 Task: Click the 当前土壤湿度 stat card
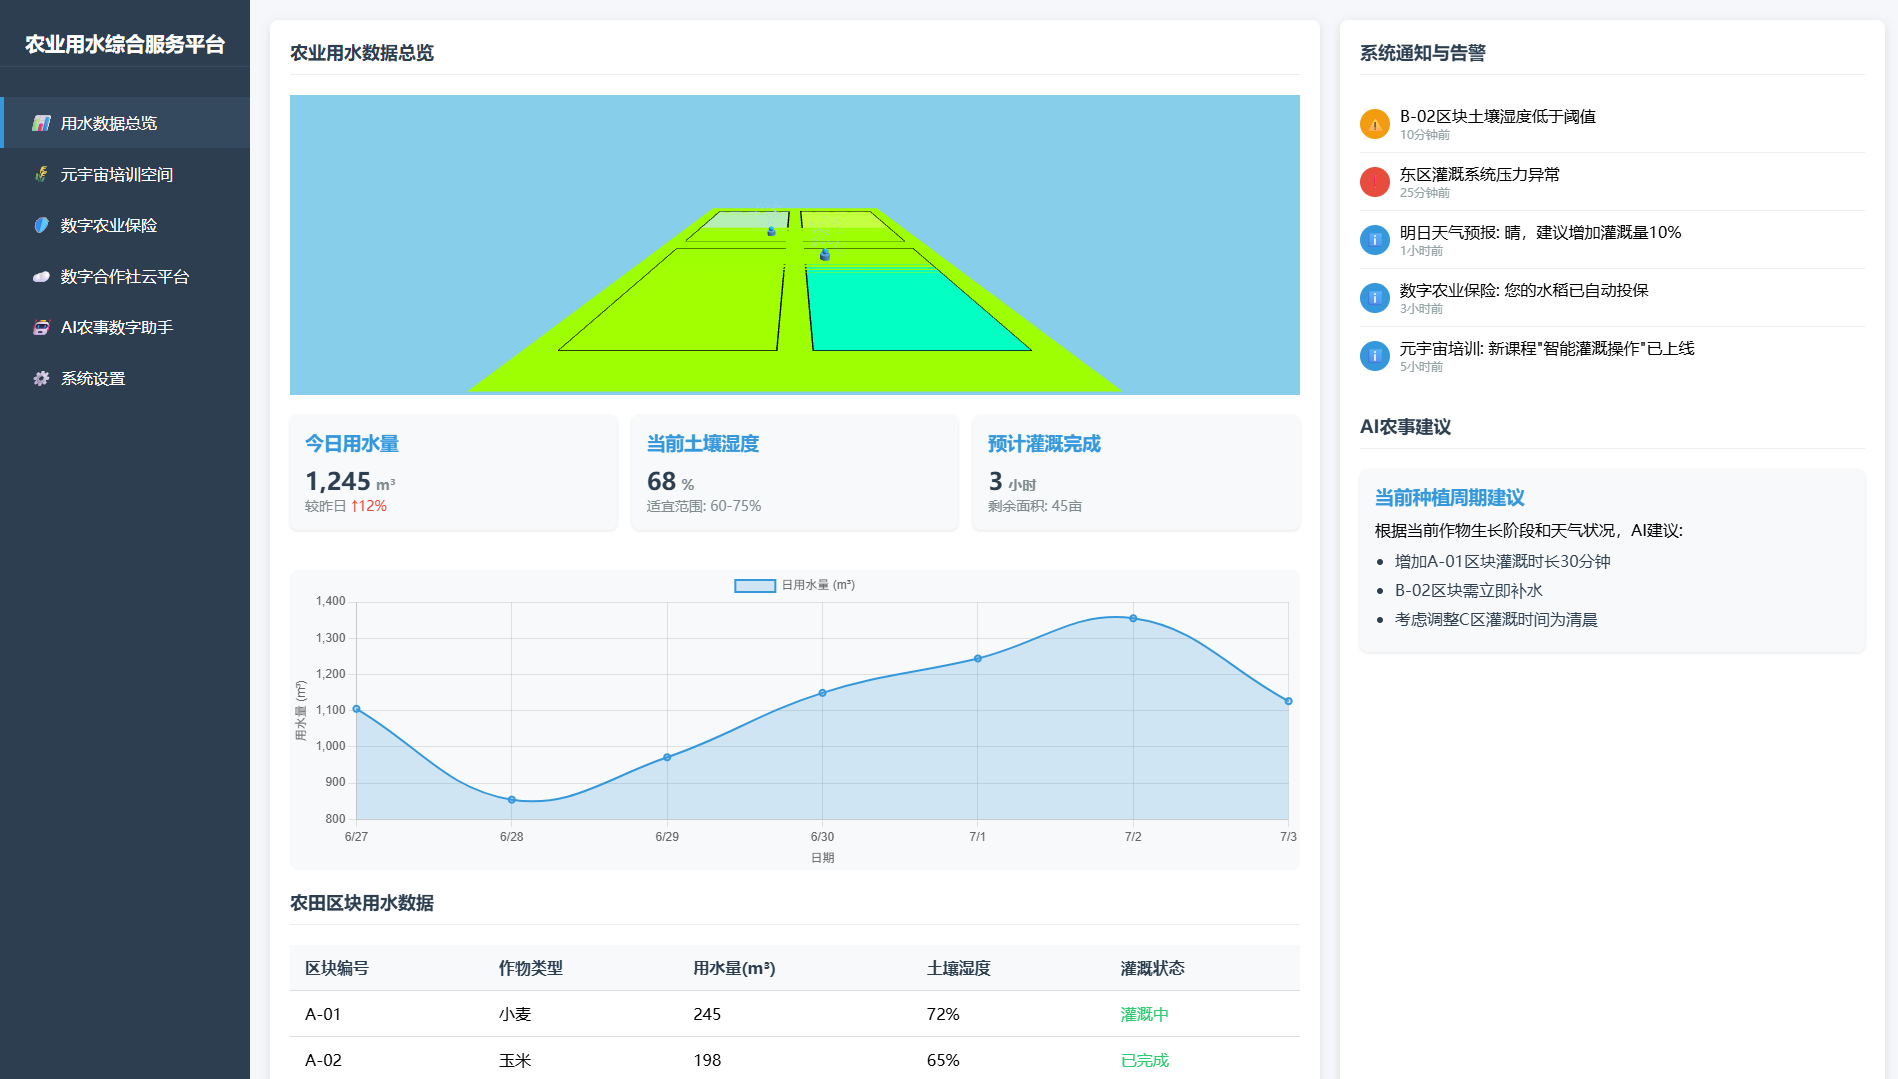coord(794,473)
